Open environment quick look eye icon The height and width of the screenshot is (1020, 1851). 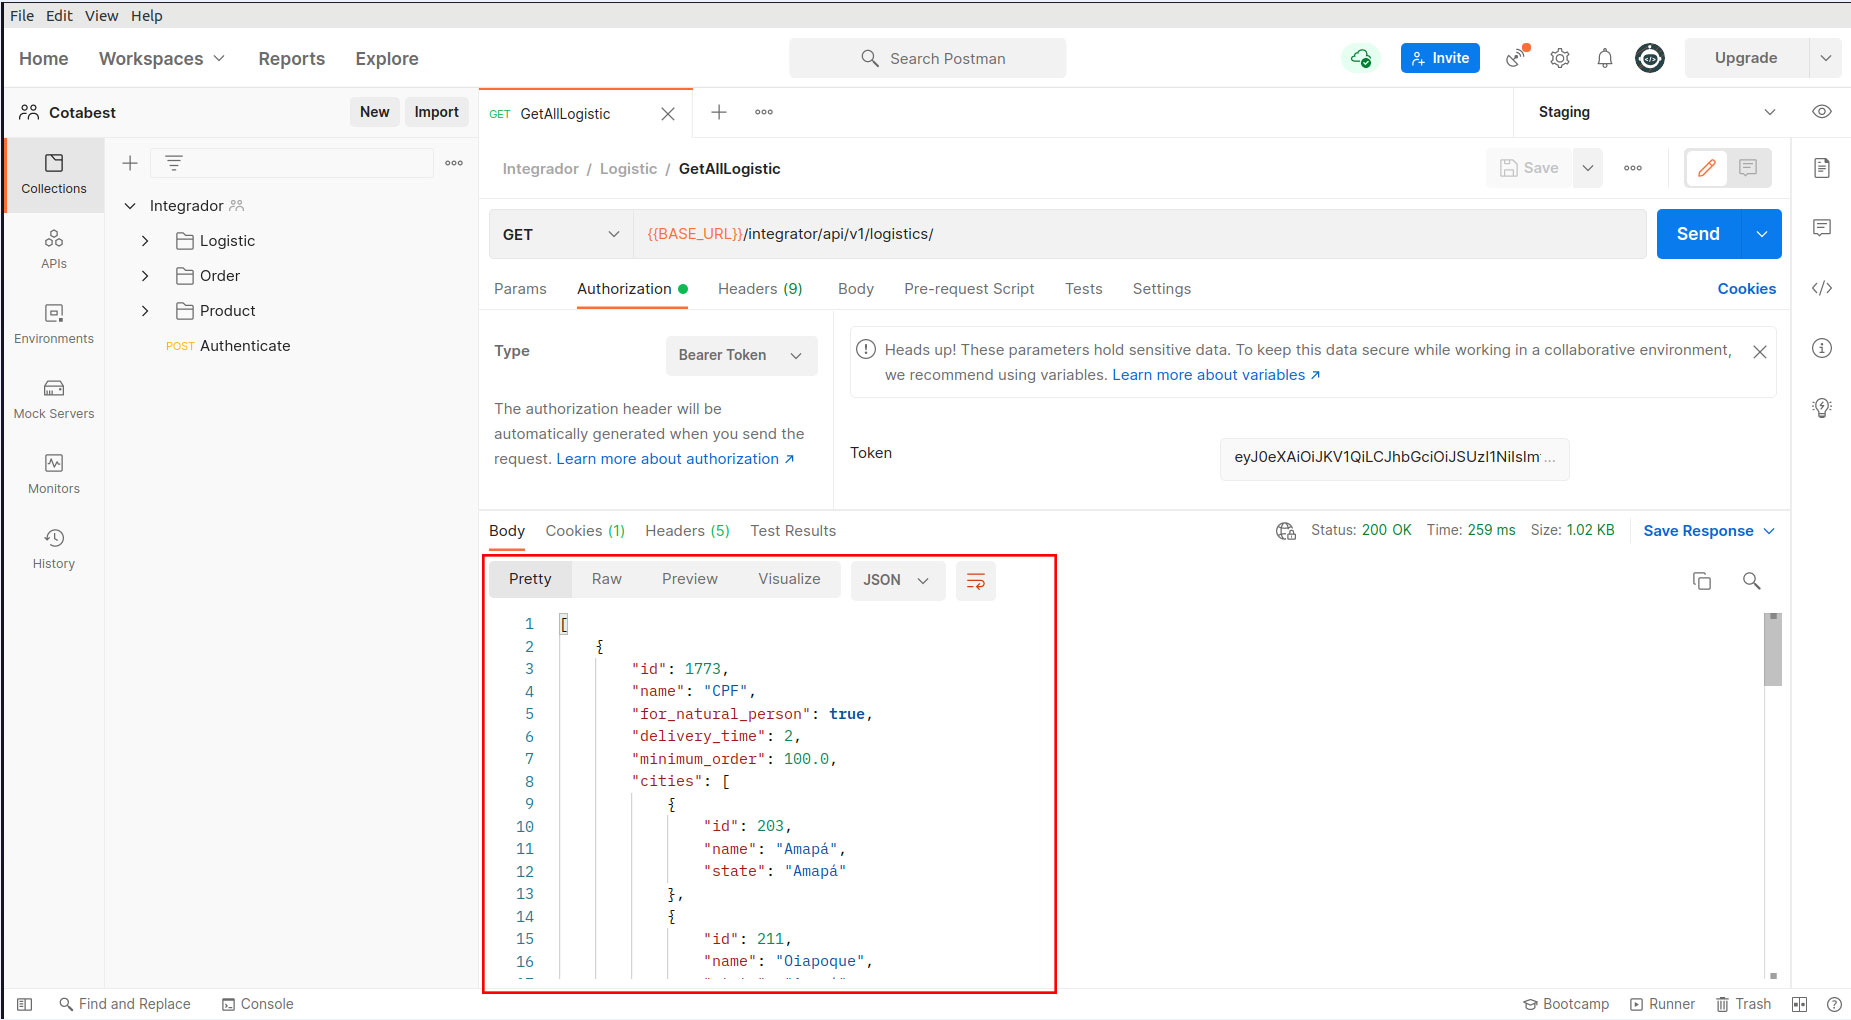[x=1822, y=112]
